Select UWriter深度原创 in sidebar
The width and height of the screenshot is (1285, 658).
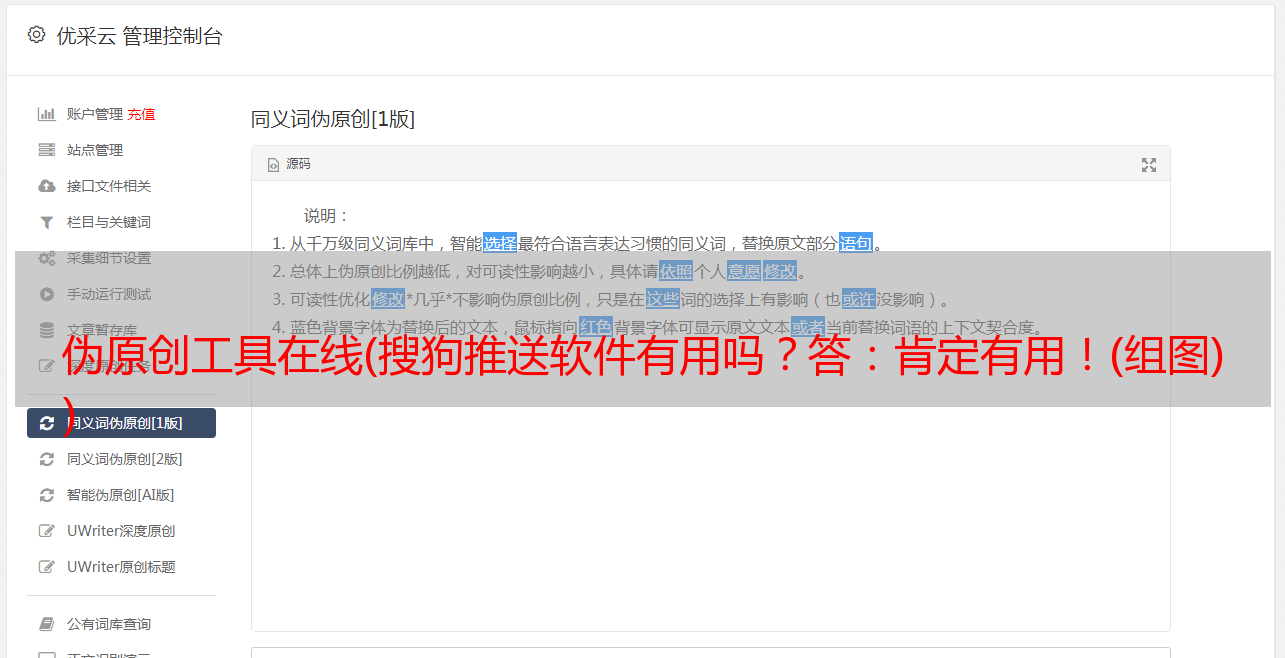point(121,531)
